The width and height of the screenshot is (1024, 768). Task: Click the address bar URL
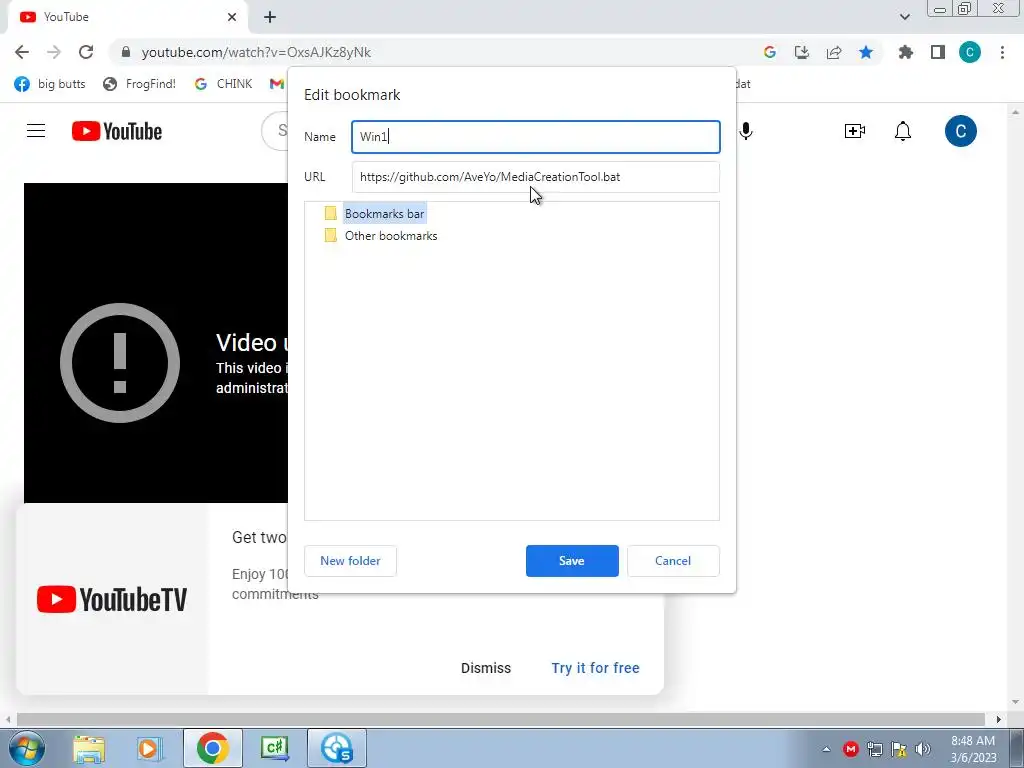[256, 52]
